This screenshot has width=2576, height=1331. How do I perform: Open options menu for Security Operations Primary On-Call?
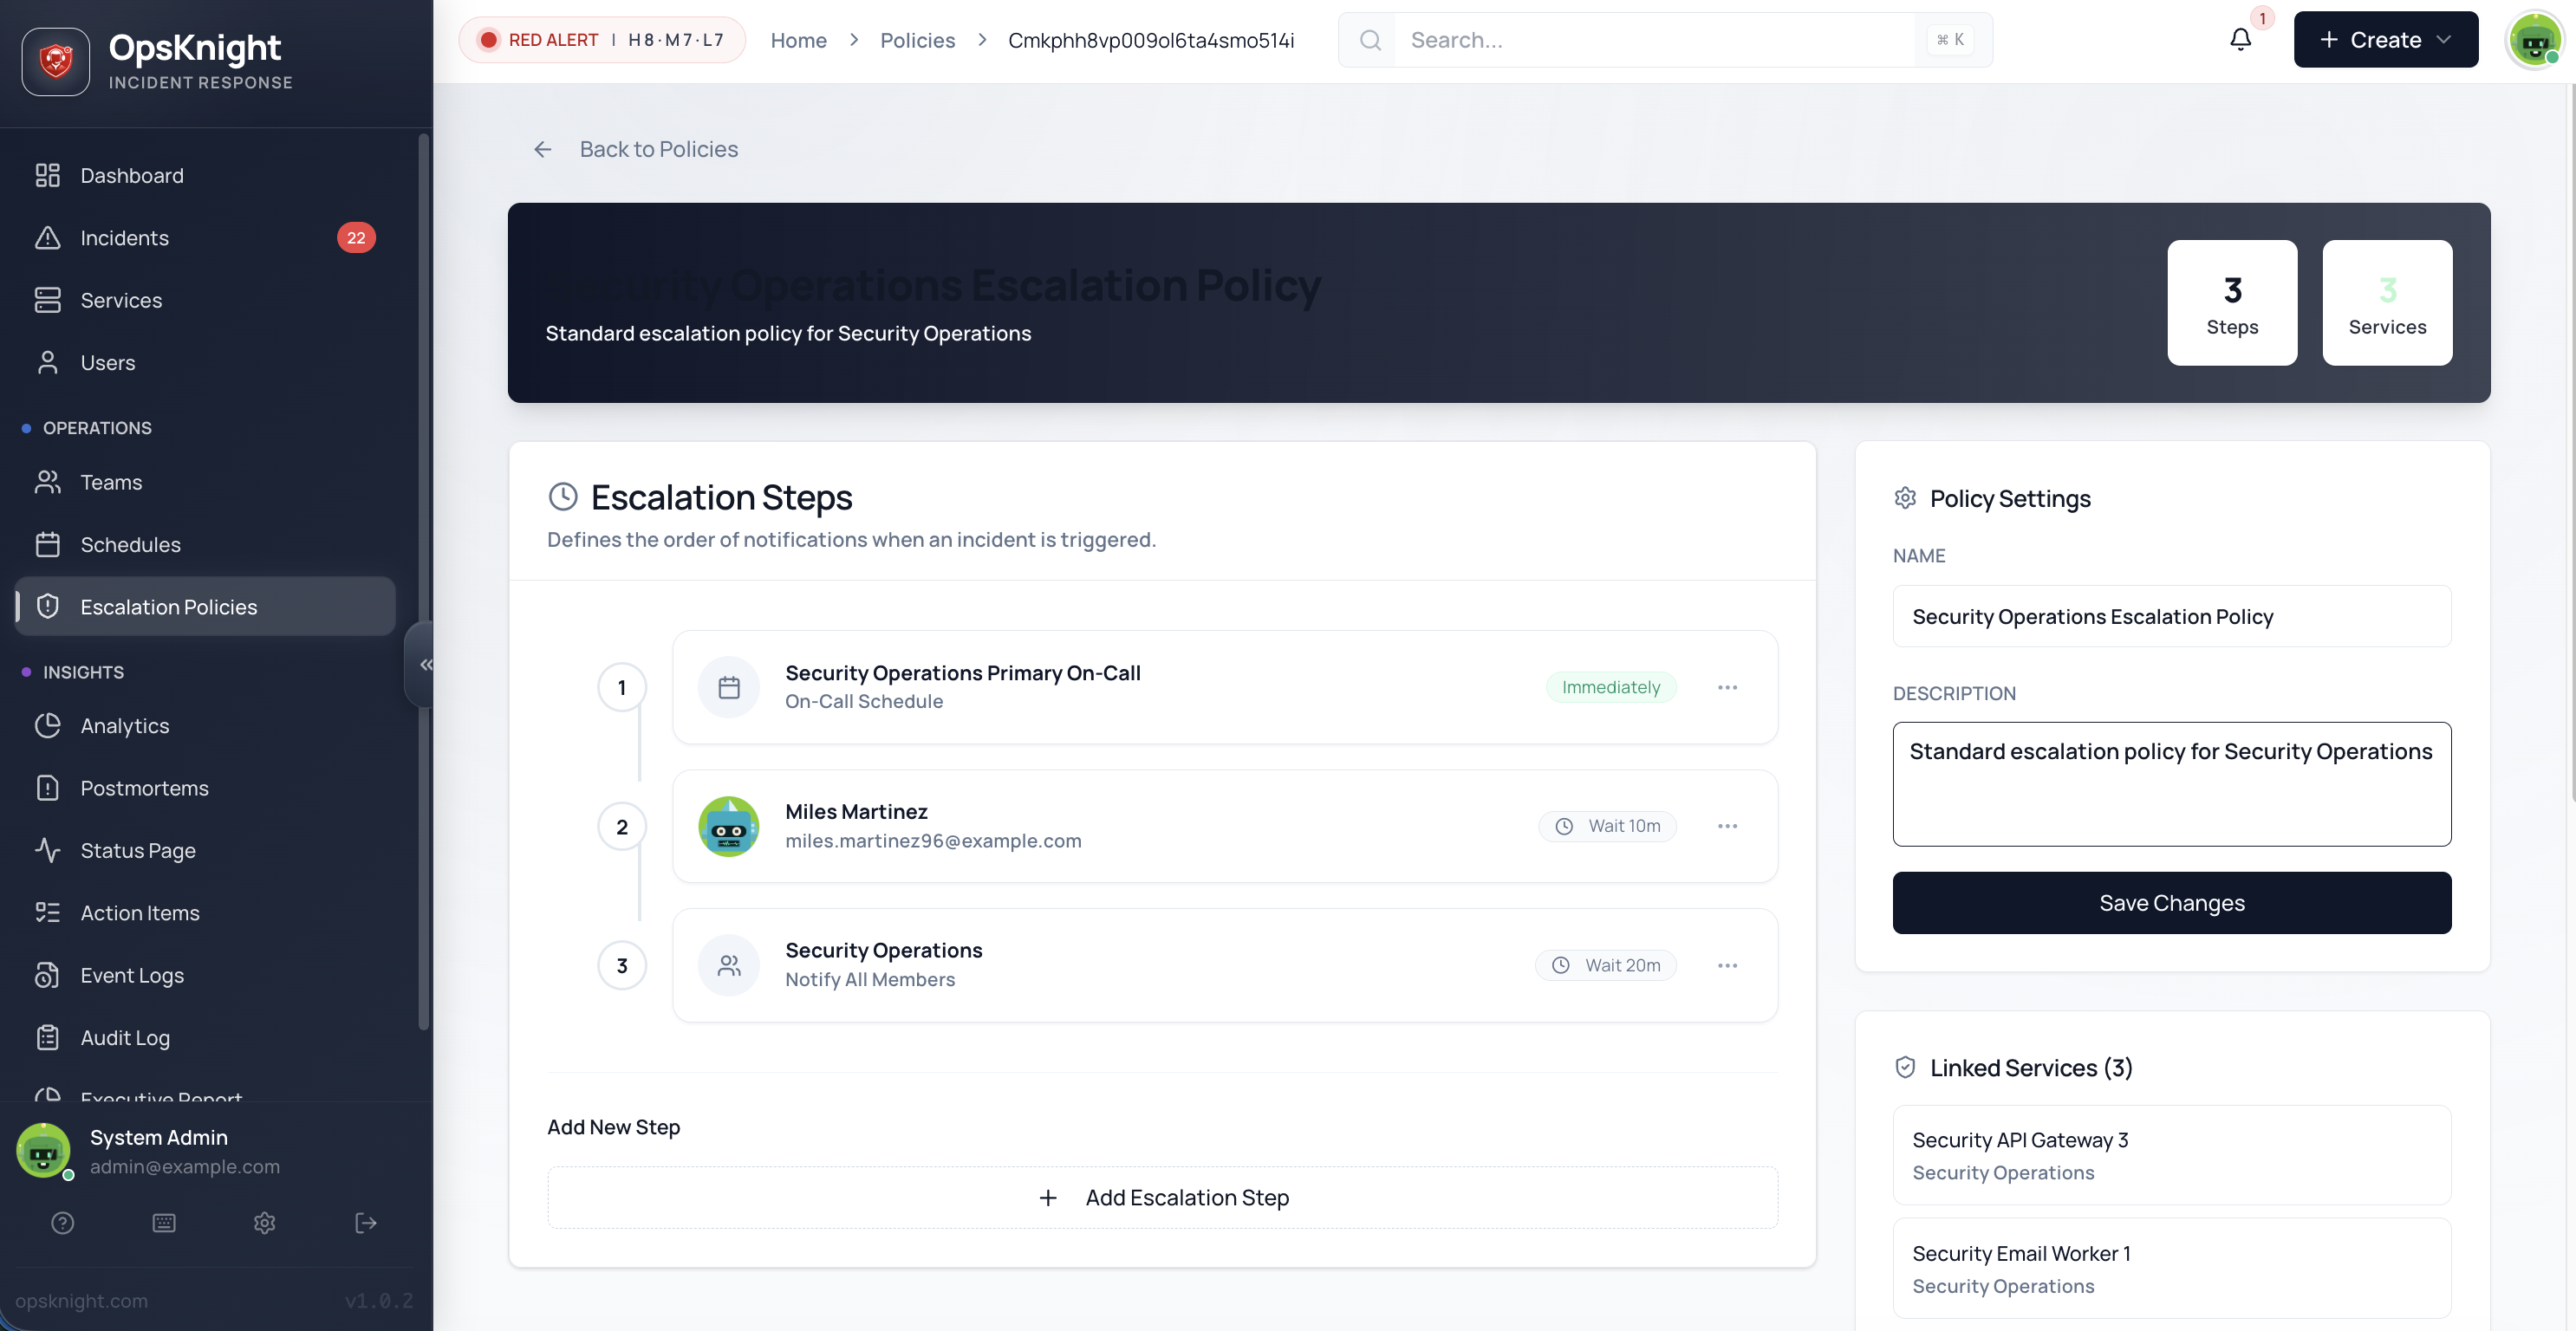click(x=1727, y=687)
